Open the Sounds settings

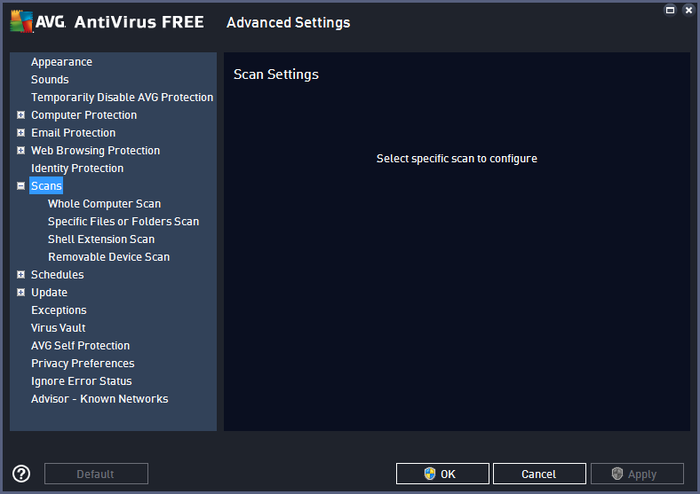point(50,79)
